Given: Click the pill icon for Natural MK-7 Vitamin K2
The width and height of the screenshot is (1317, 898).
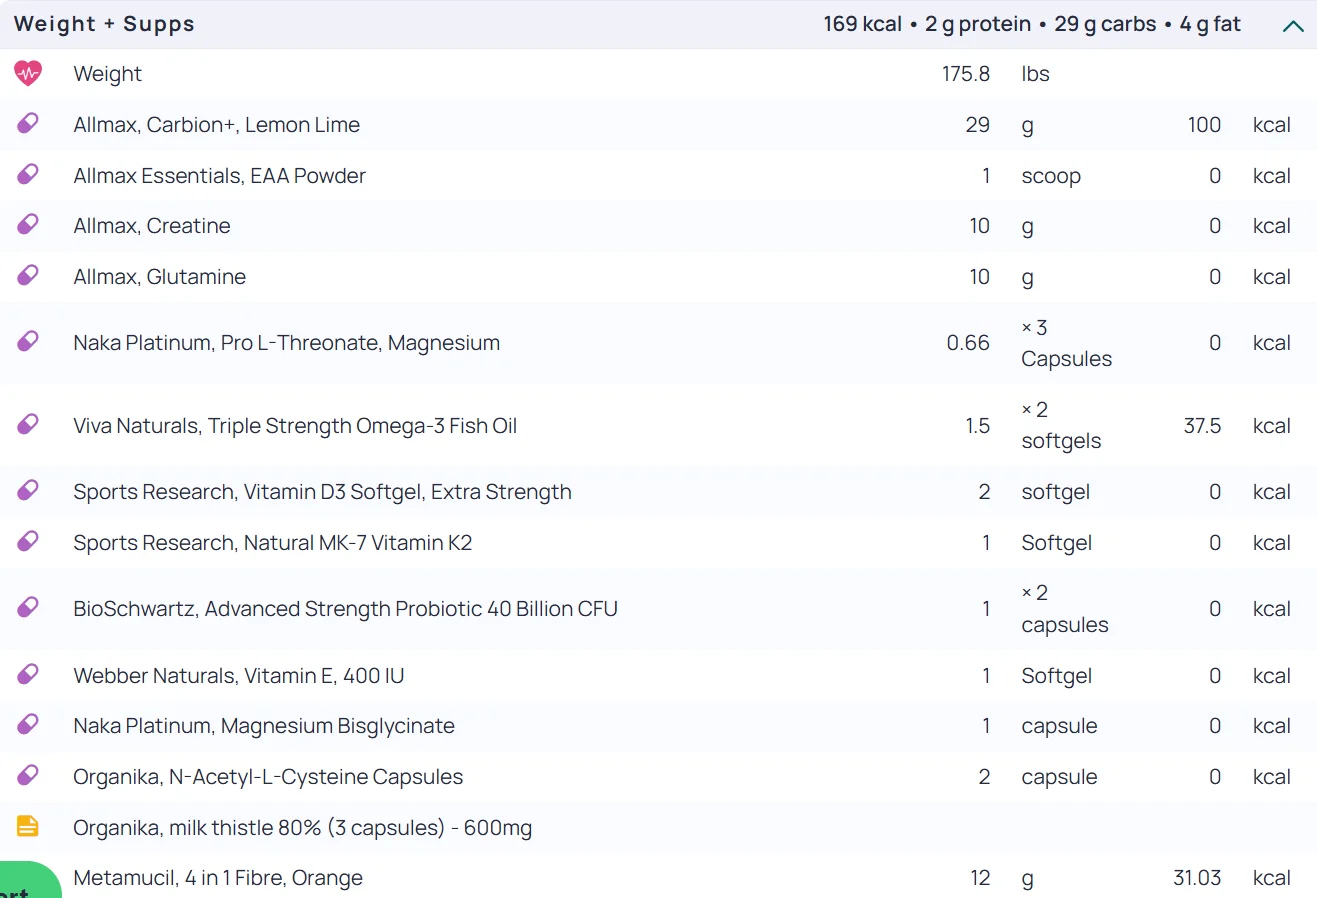Looking at the screenshot, I should point(28,542).
